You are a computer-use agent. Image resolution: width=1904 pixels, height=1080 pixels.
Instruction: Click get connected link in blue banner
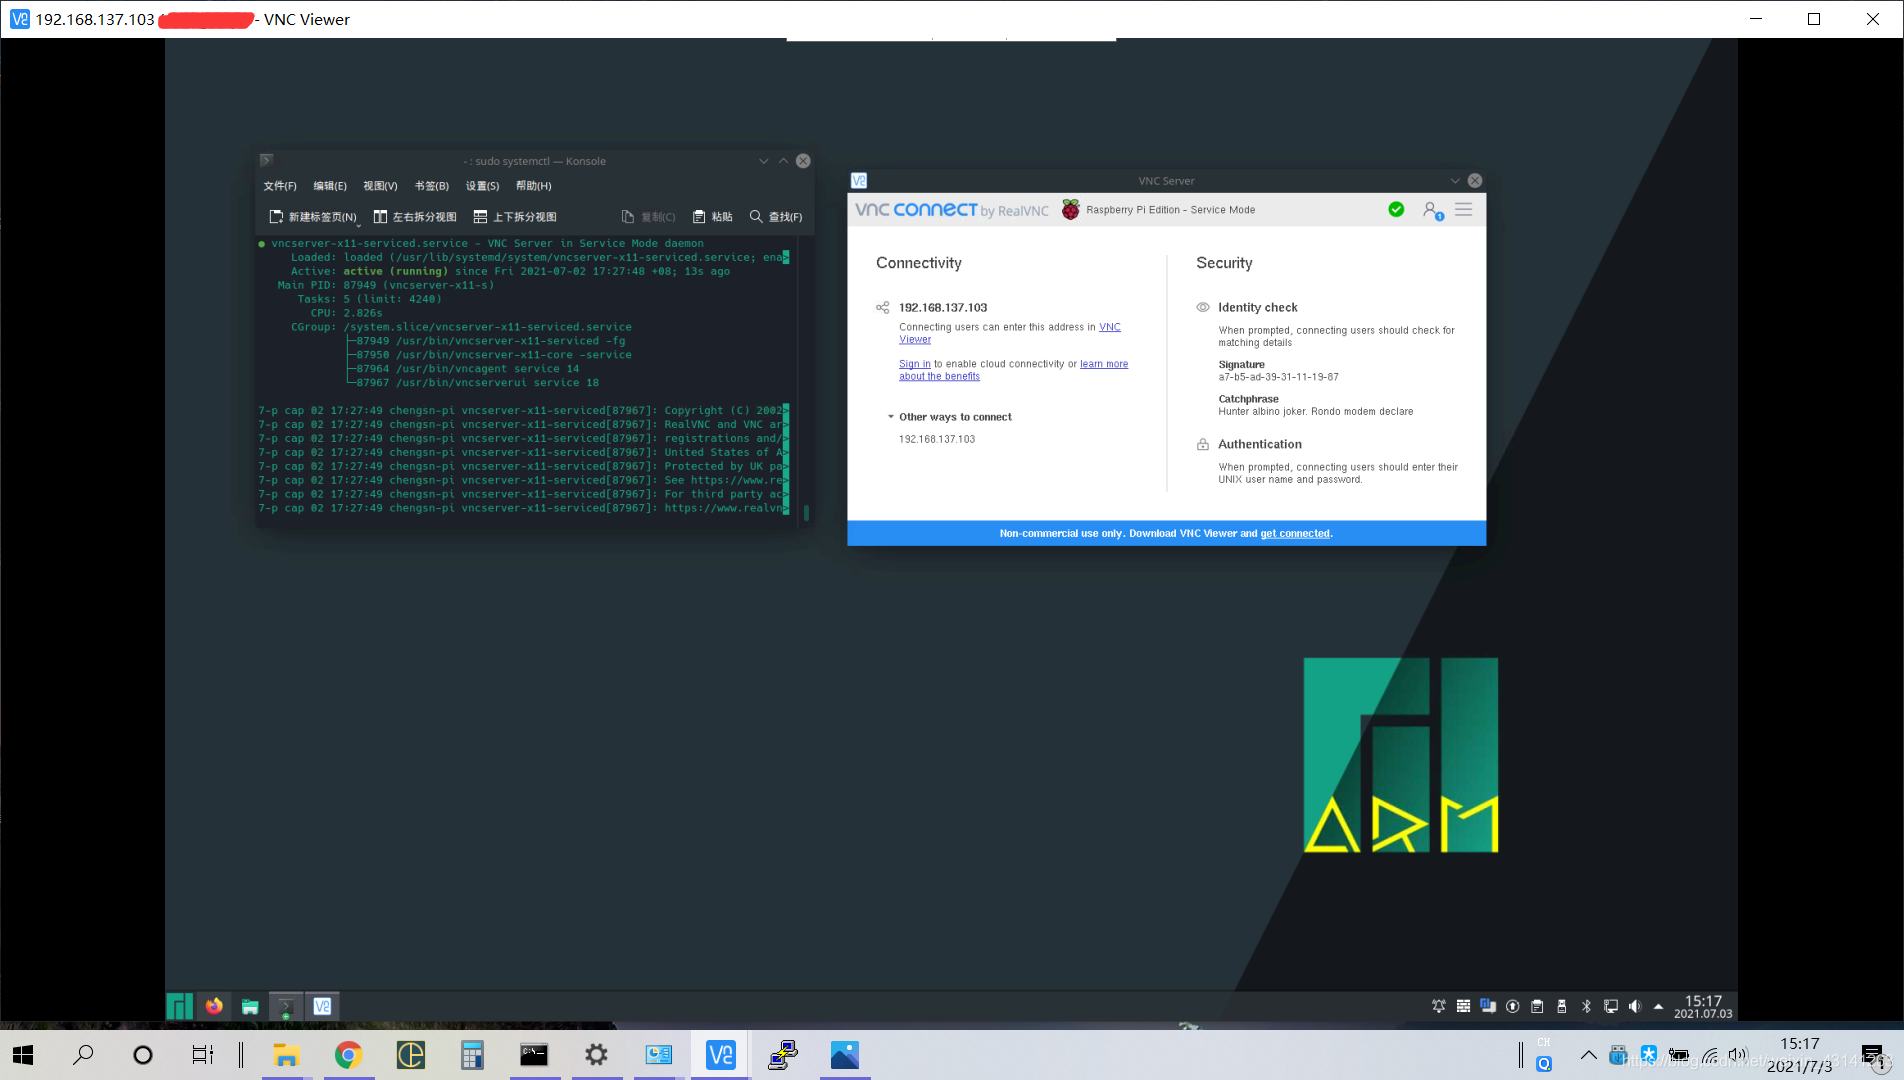click(x=1295, y=534)
